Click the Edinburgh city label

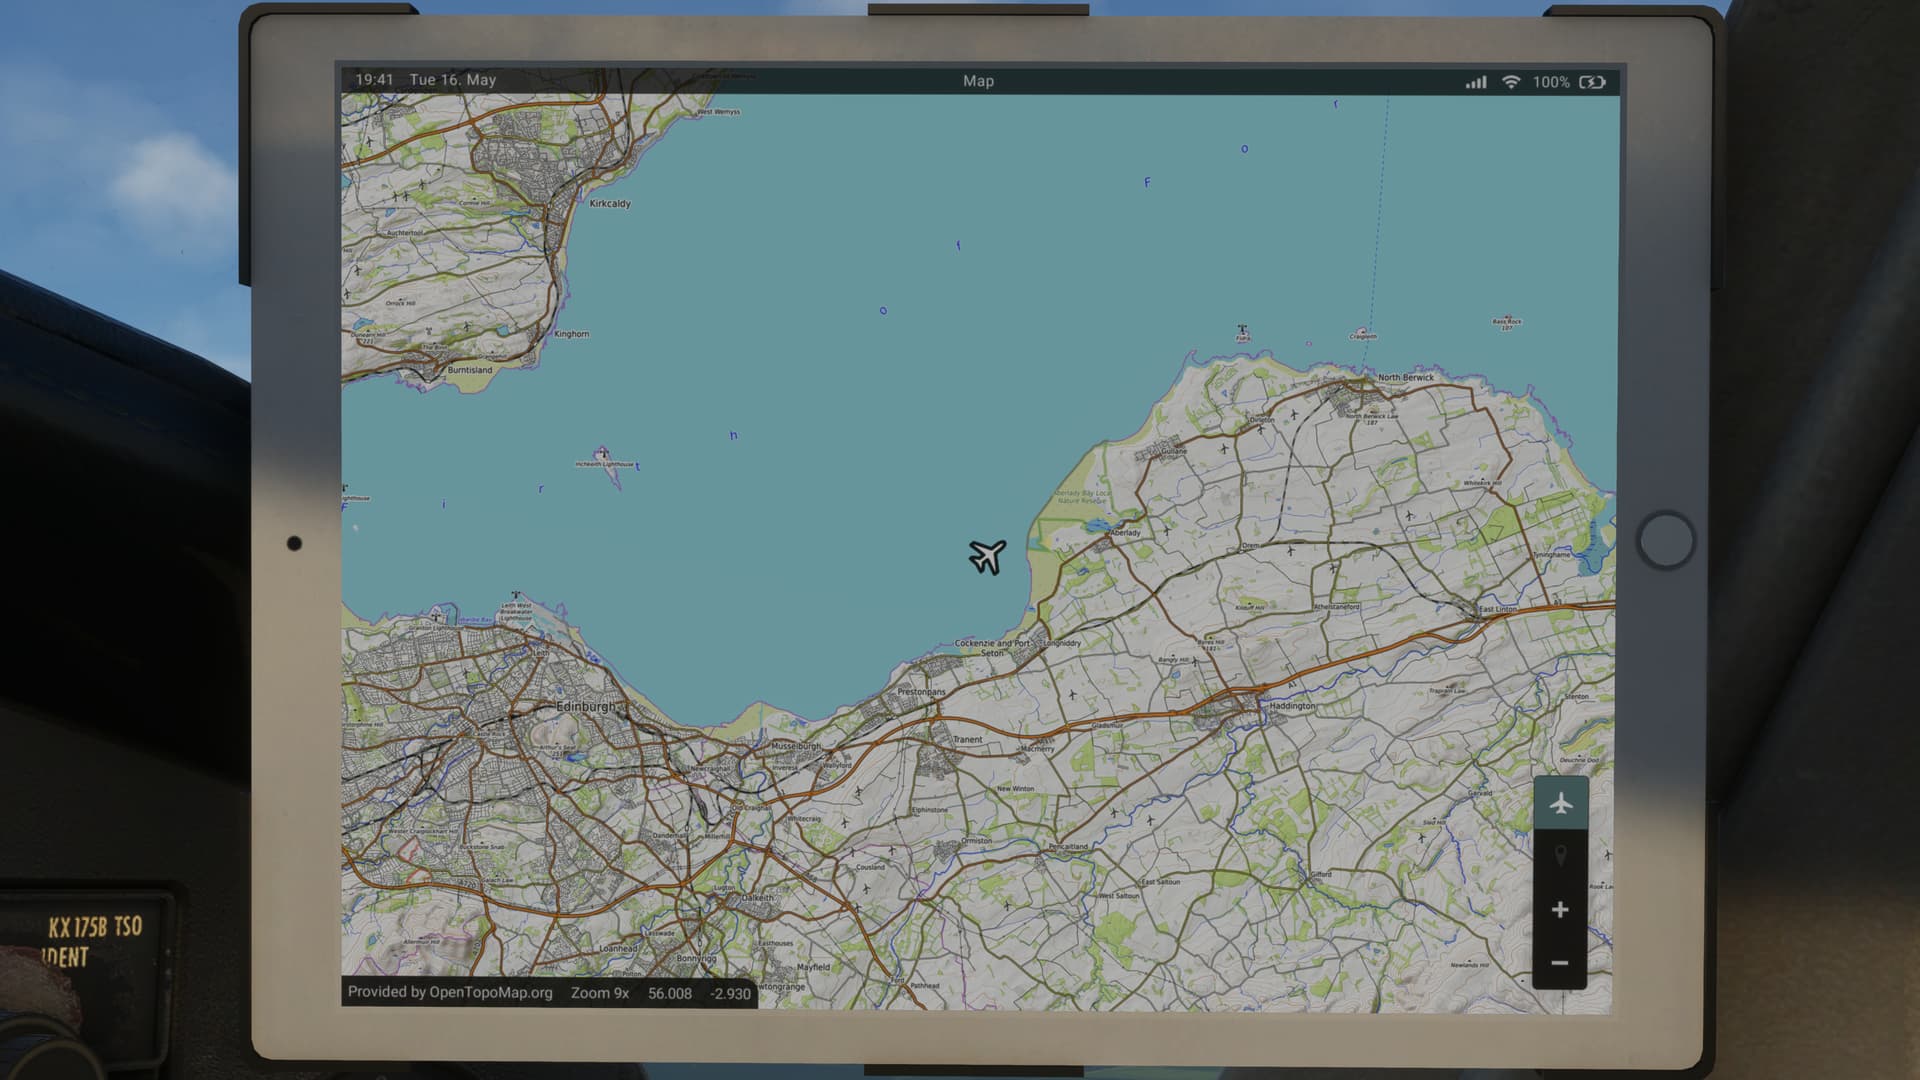click(x=585, y=706)
